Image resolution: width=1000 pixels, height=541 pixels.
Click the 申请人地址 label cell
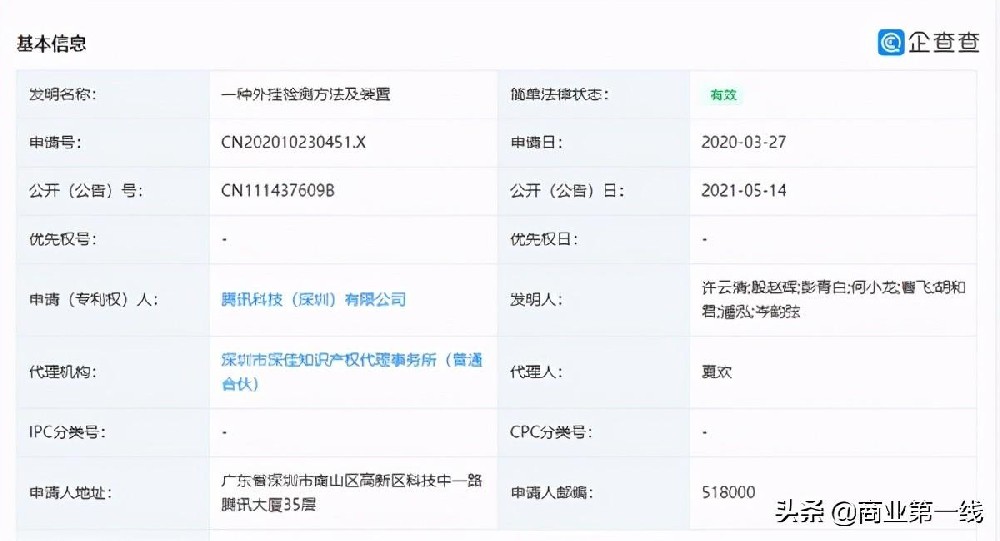113,493
